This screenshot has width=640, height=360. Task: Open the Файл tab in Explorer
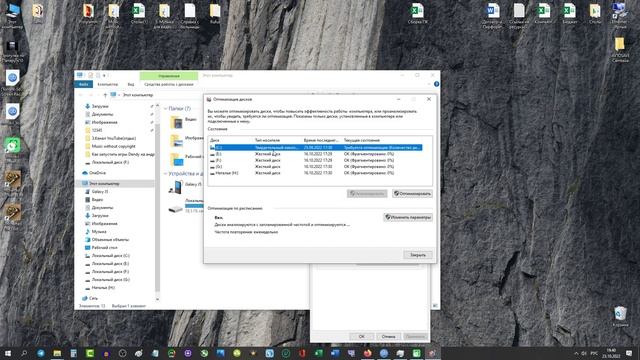click(x=83, y=84)
